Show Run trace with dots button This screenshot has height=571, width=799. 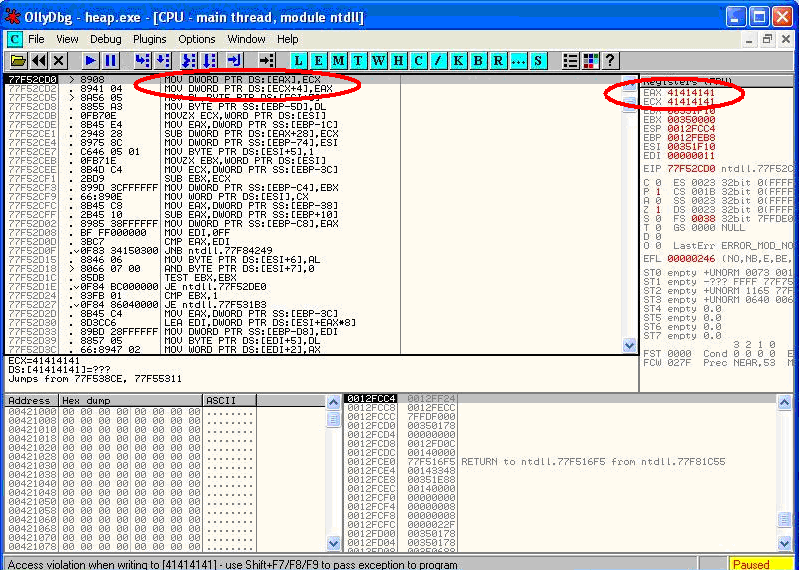[518, 61]
